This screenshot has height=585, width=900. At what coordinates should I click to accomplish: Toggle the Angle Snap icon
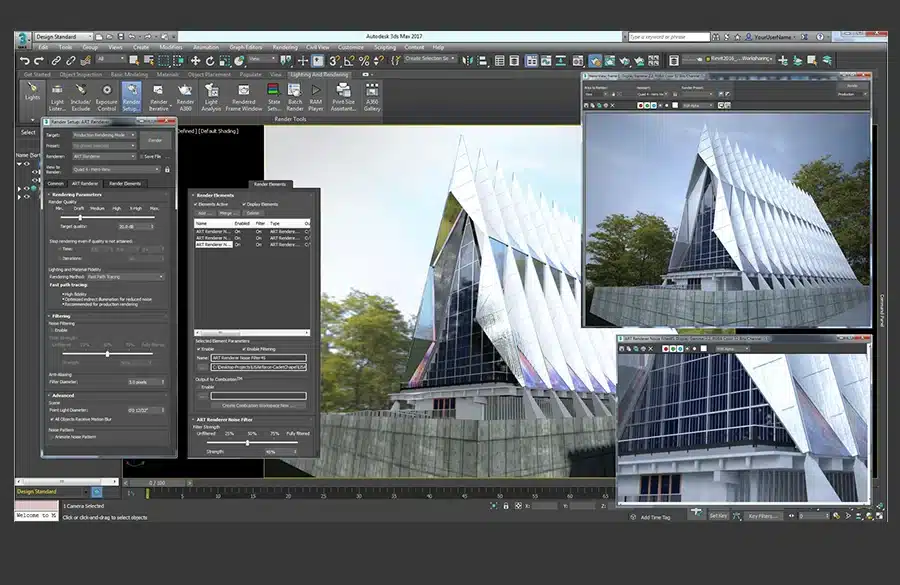coord(349,60)
